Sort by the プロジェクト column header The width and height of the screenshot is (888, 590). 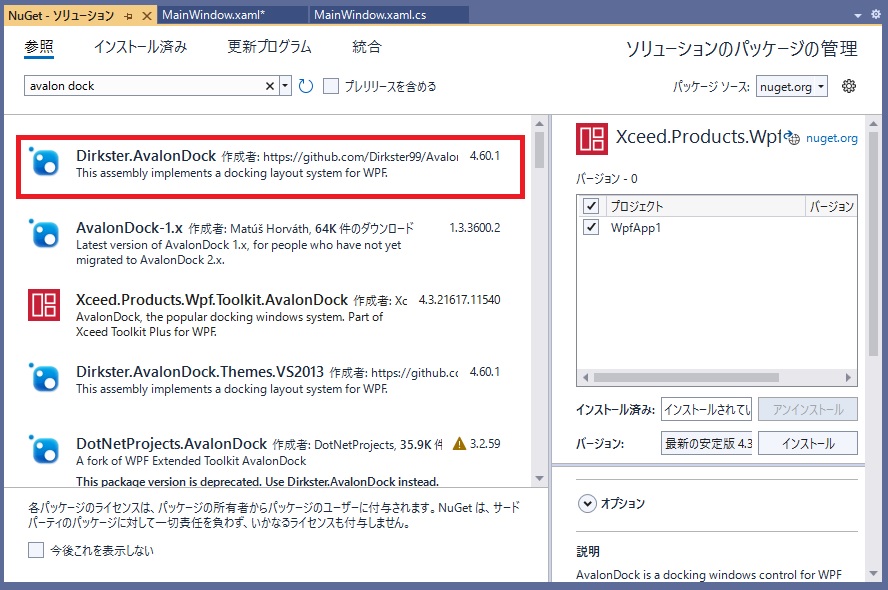pos(705,206)
